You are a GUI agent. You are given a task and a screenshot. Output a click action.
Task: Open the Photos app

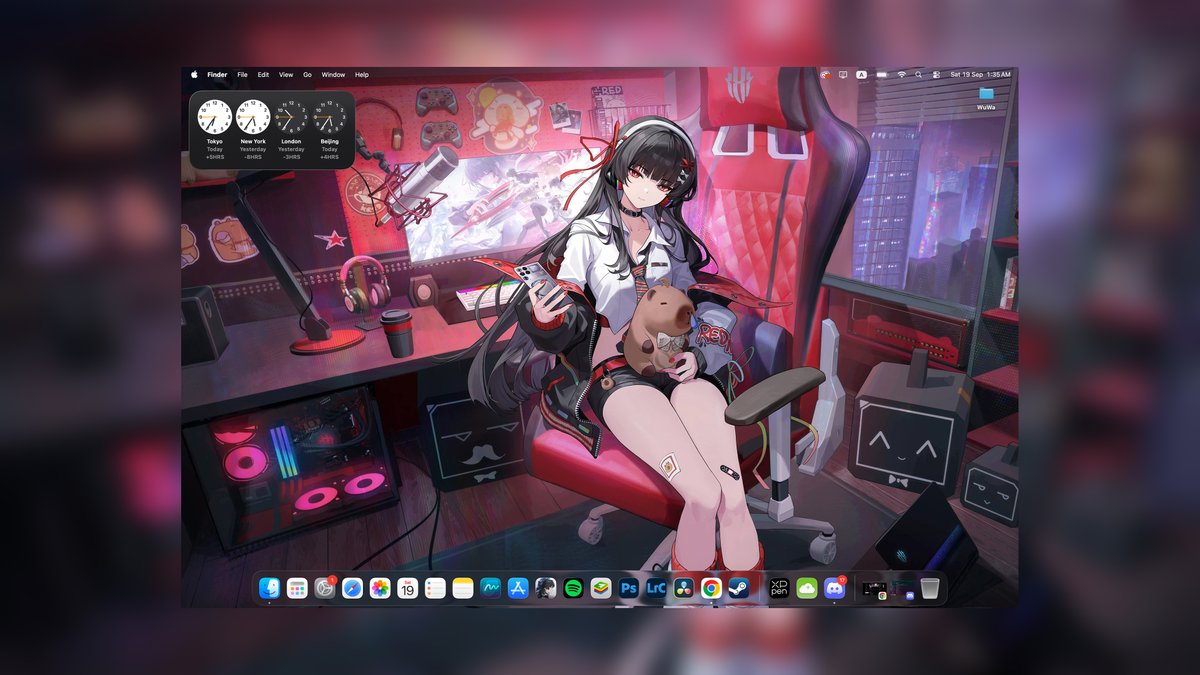[x=380, y=588]
